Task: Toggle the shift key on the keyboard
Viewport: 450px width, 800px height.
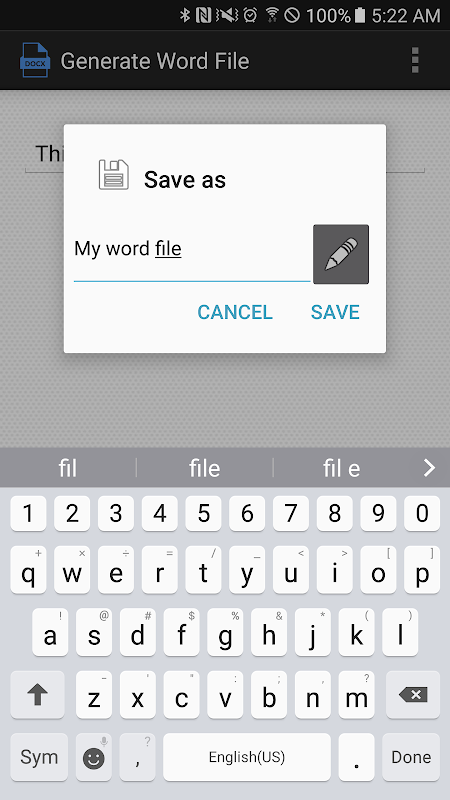Action: pyautogui.click(x=37, y=694)
